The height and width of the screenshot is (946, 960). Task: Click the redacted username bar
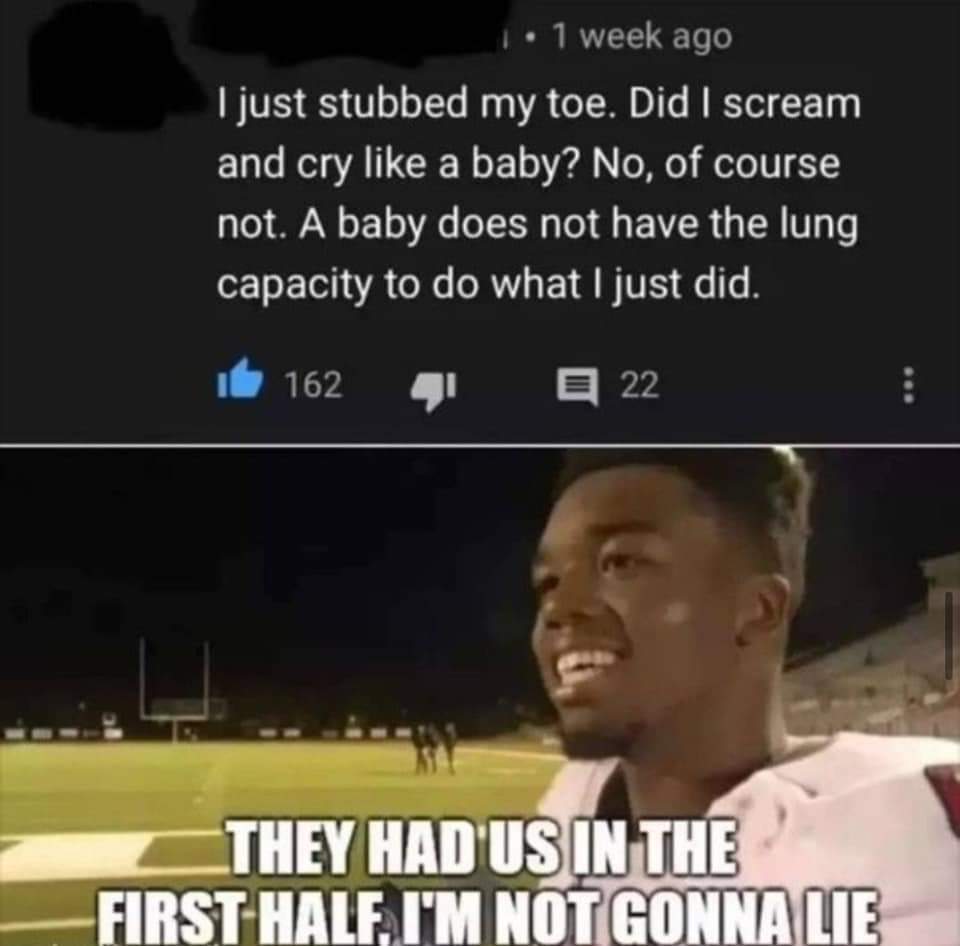[x=355, y=28]
